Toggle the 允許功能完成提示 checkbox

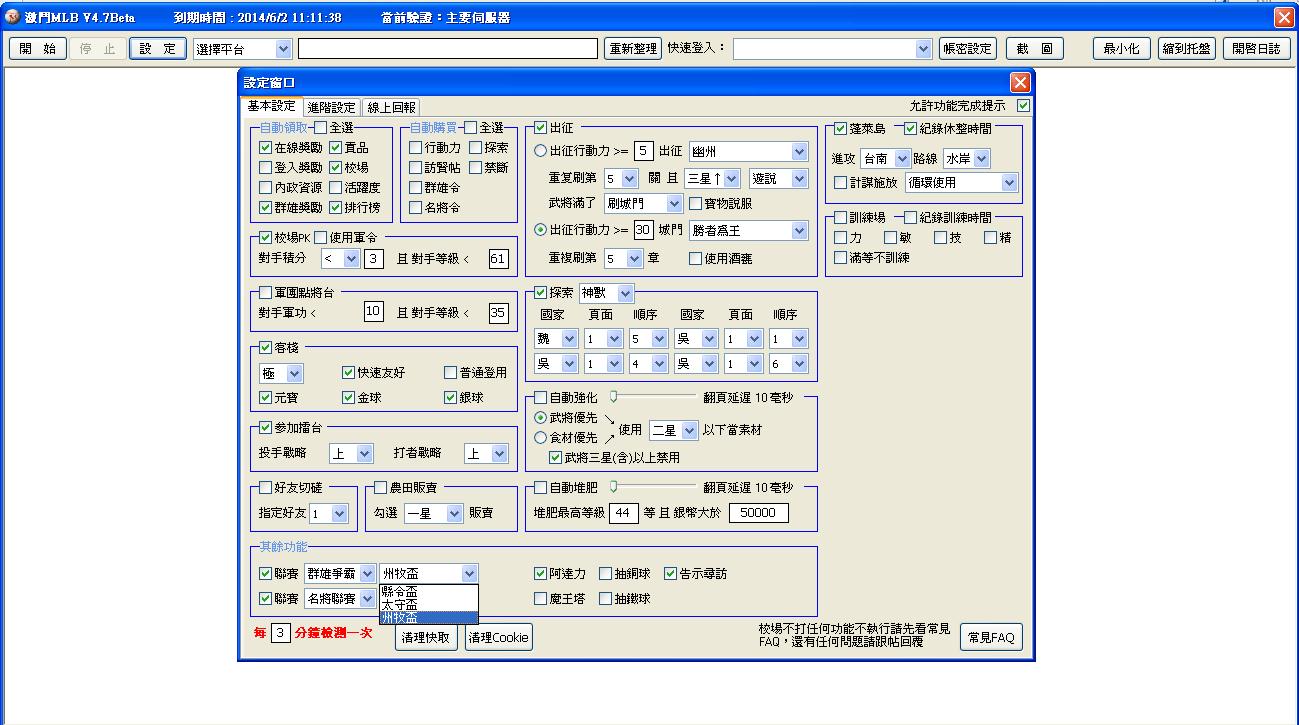click(1023, 106)
